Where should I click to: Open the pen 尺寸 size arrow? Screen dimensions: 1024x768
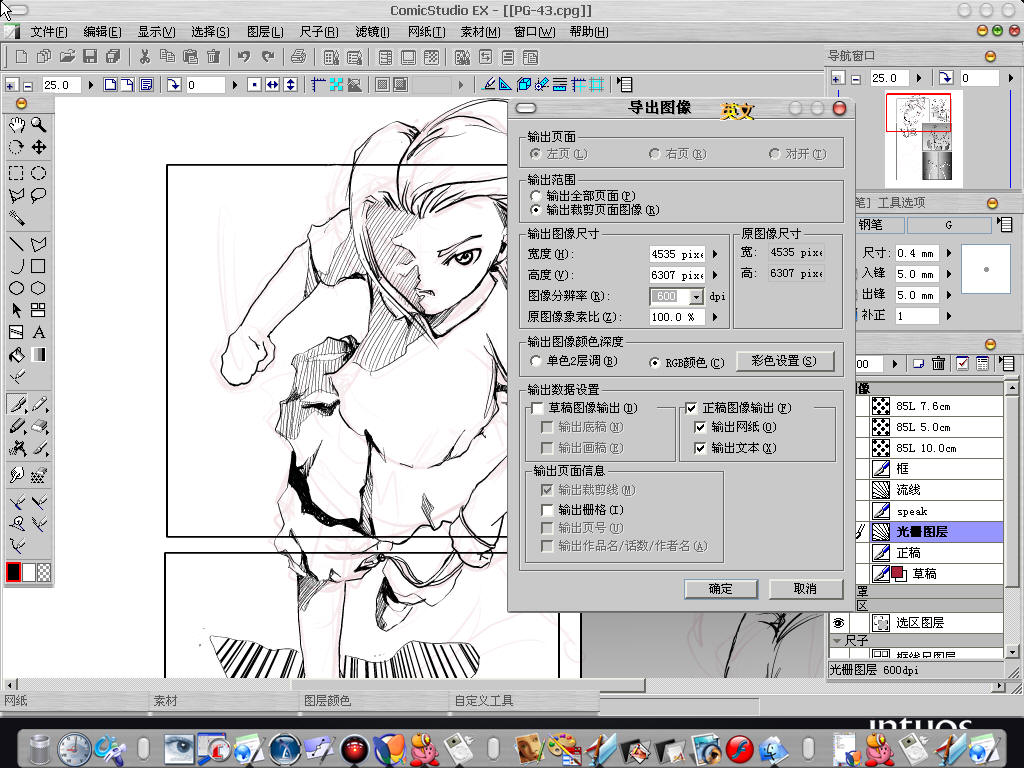point(949,253)
